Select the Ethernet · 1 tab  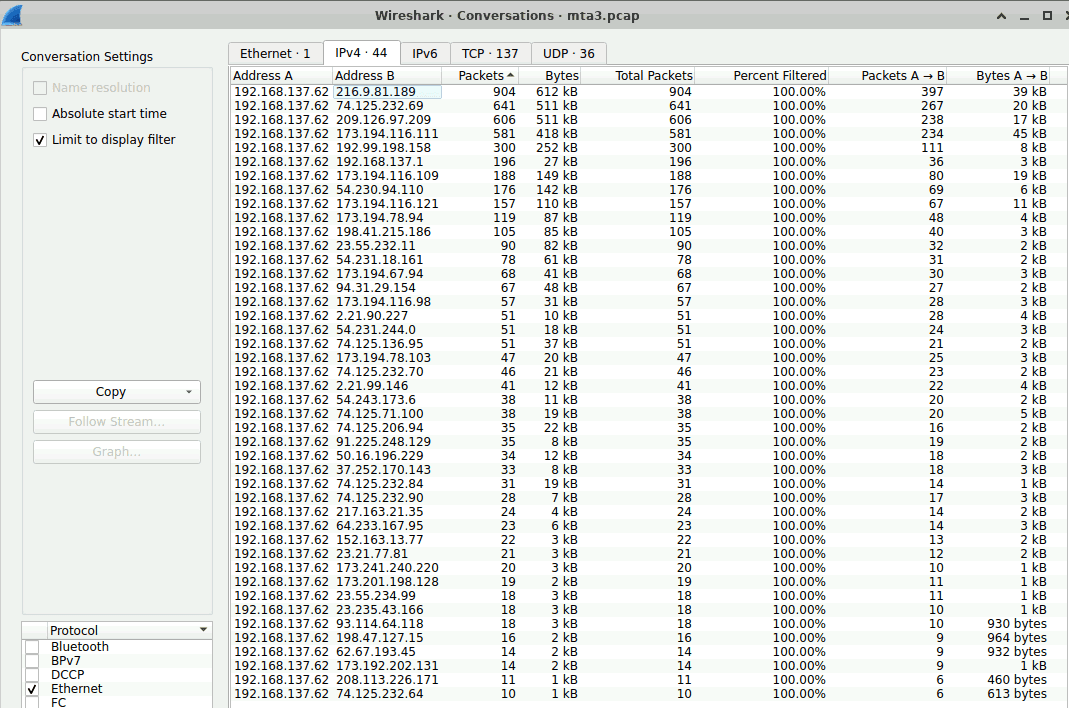[x=275, y=53]
